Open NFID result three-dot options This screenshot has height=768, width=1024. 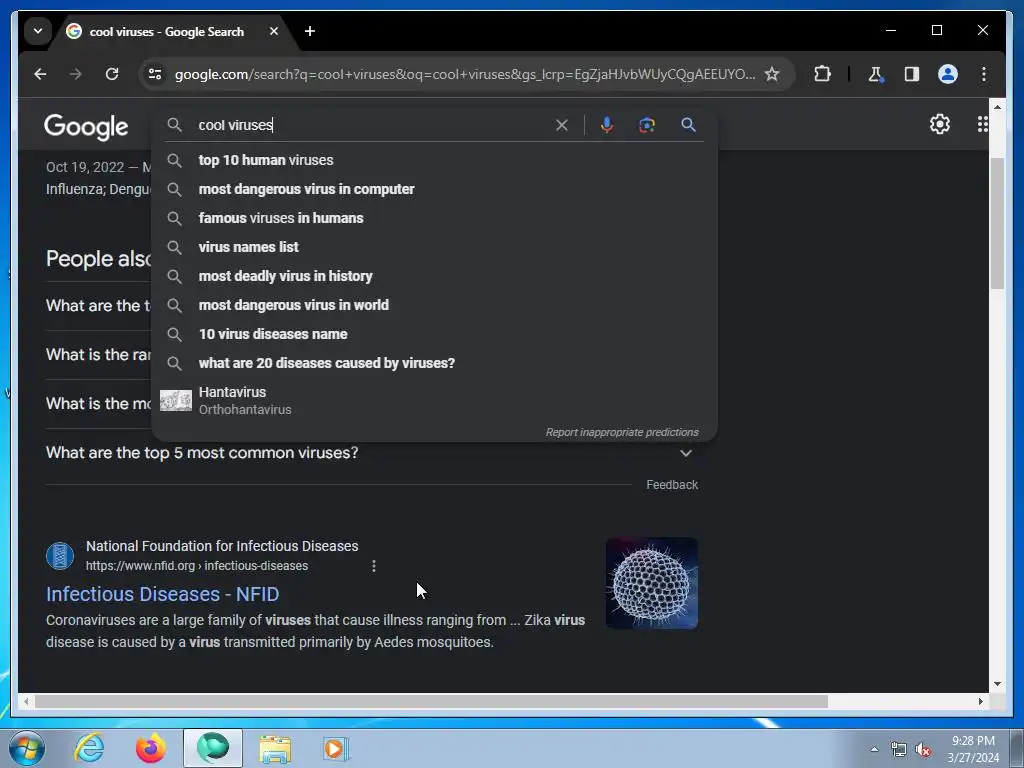[374, 566]
